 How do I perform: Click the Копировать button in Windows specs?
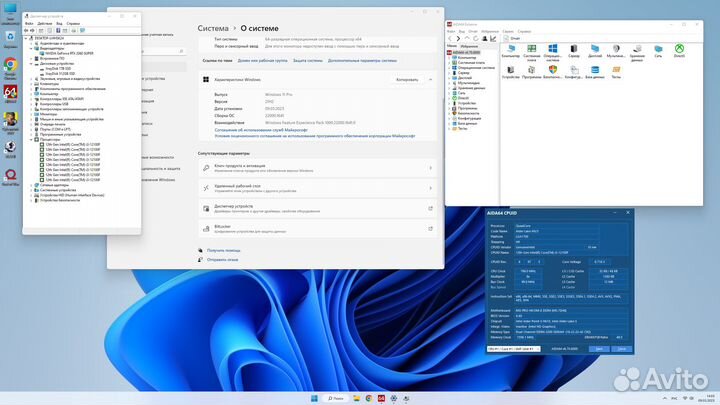407,79
